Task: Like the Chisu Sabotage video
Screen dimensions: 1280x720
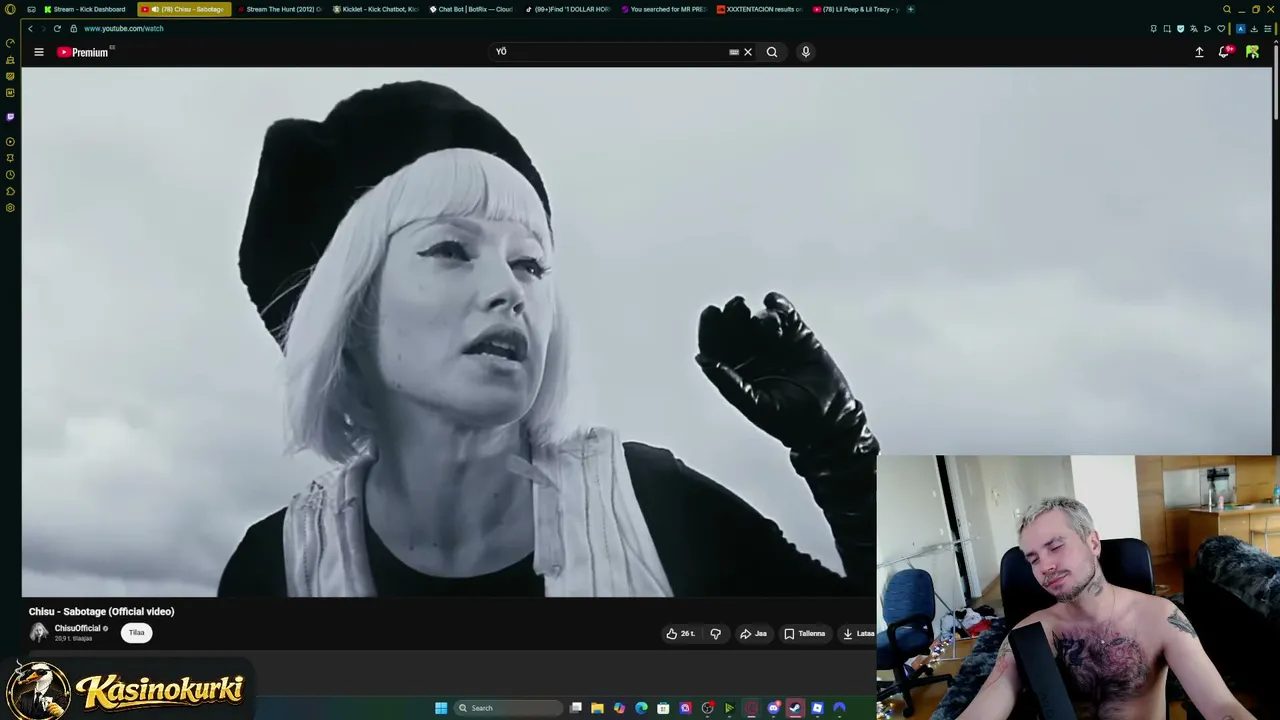Action: click(x=681, y=633)
